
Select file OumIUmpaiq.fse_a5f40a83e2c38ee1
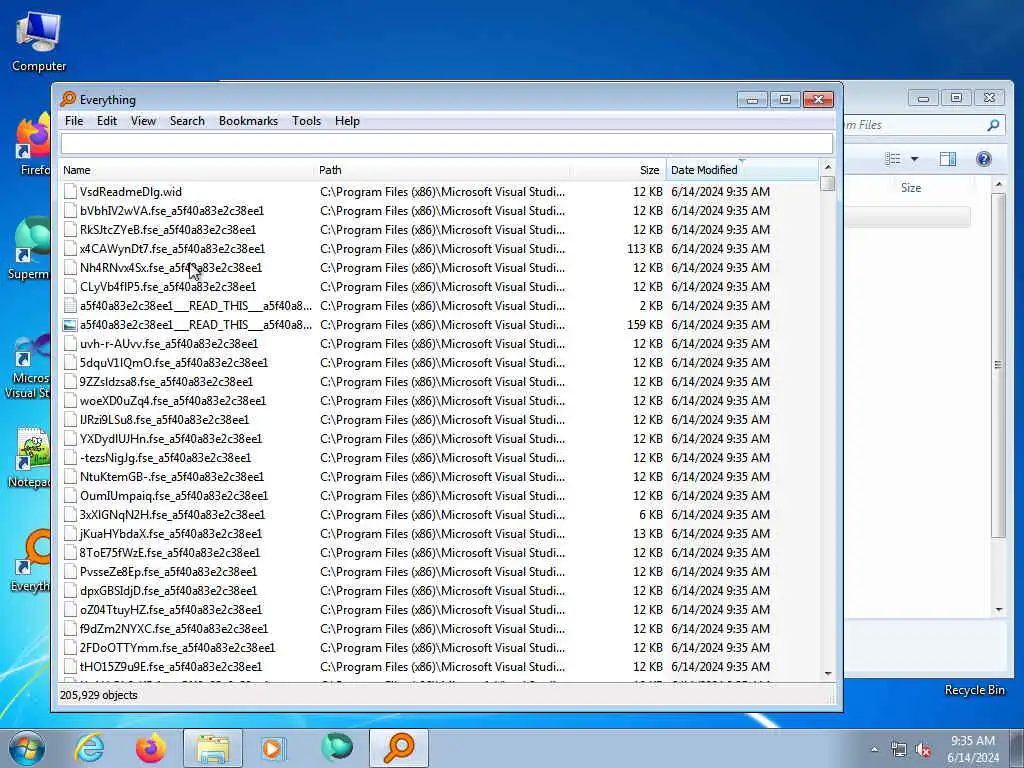[174, 495]
